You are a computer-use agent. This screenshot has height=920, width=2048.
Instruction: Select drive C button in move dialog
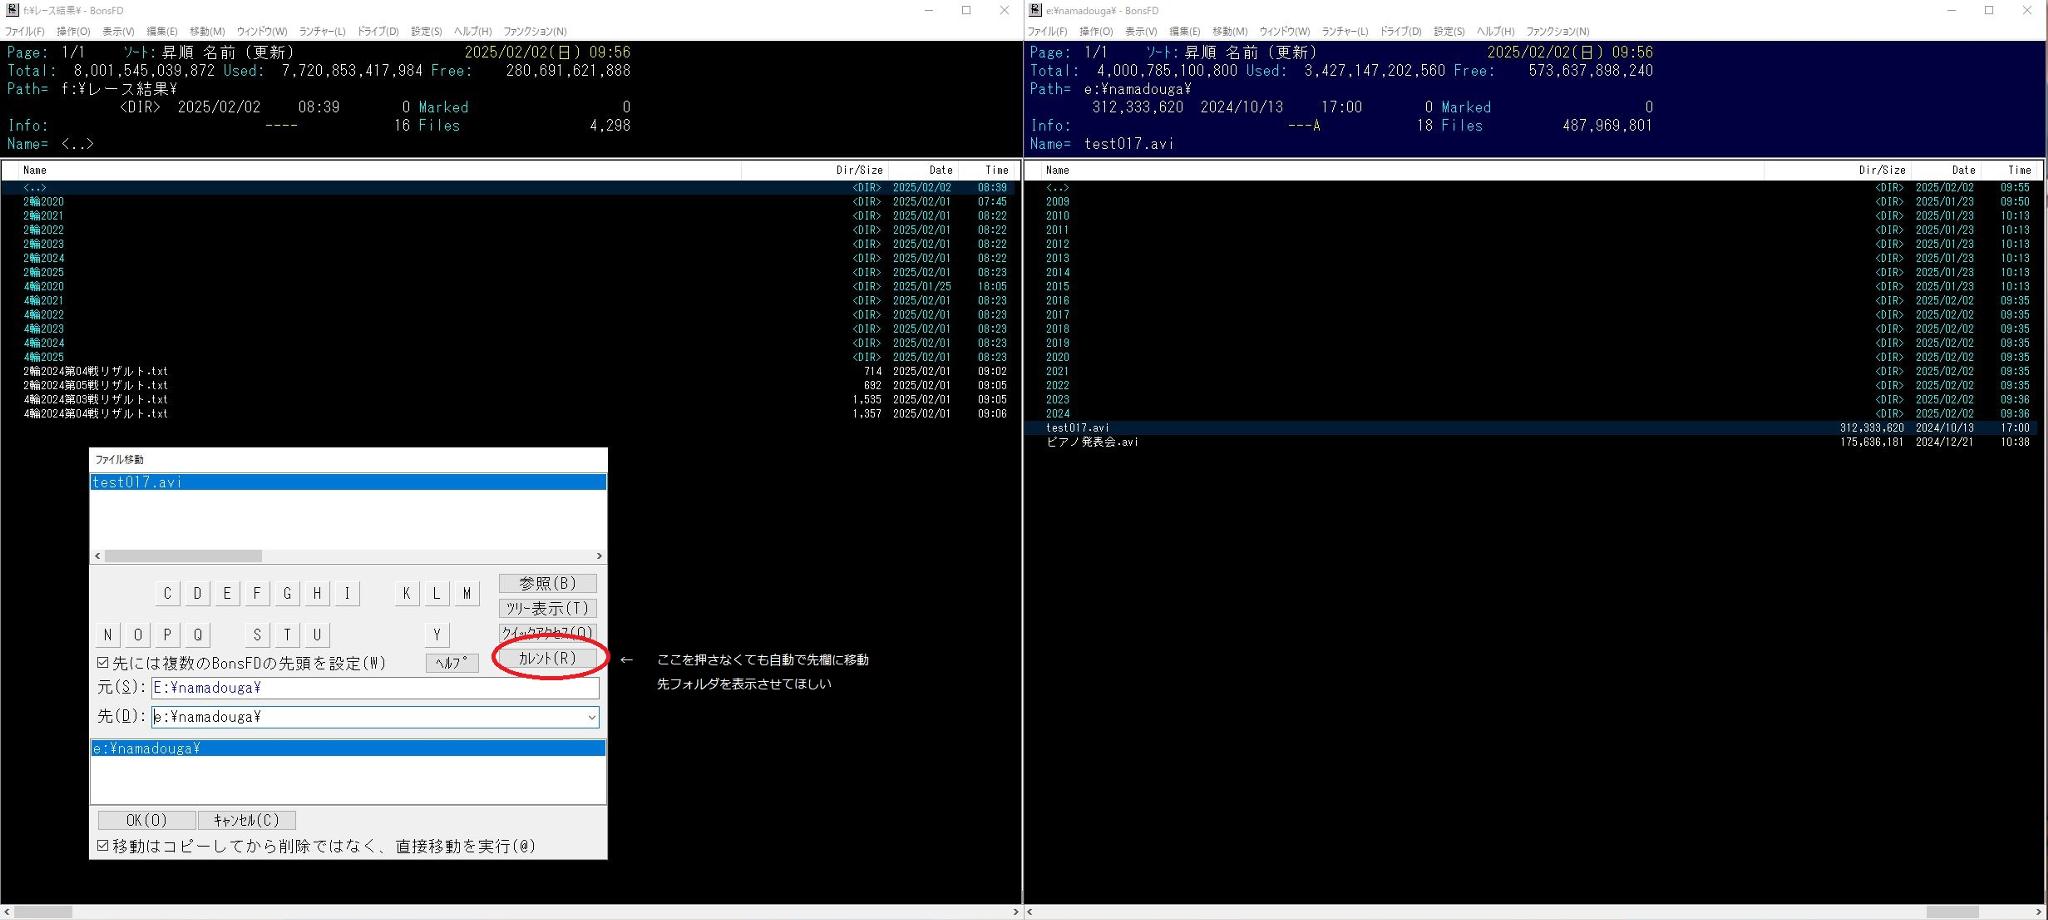167,594
